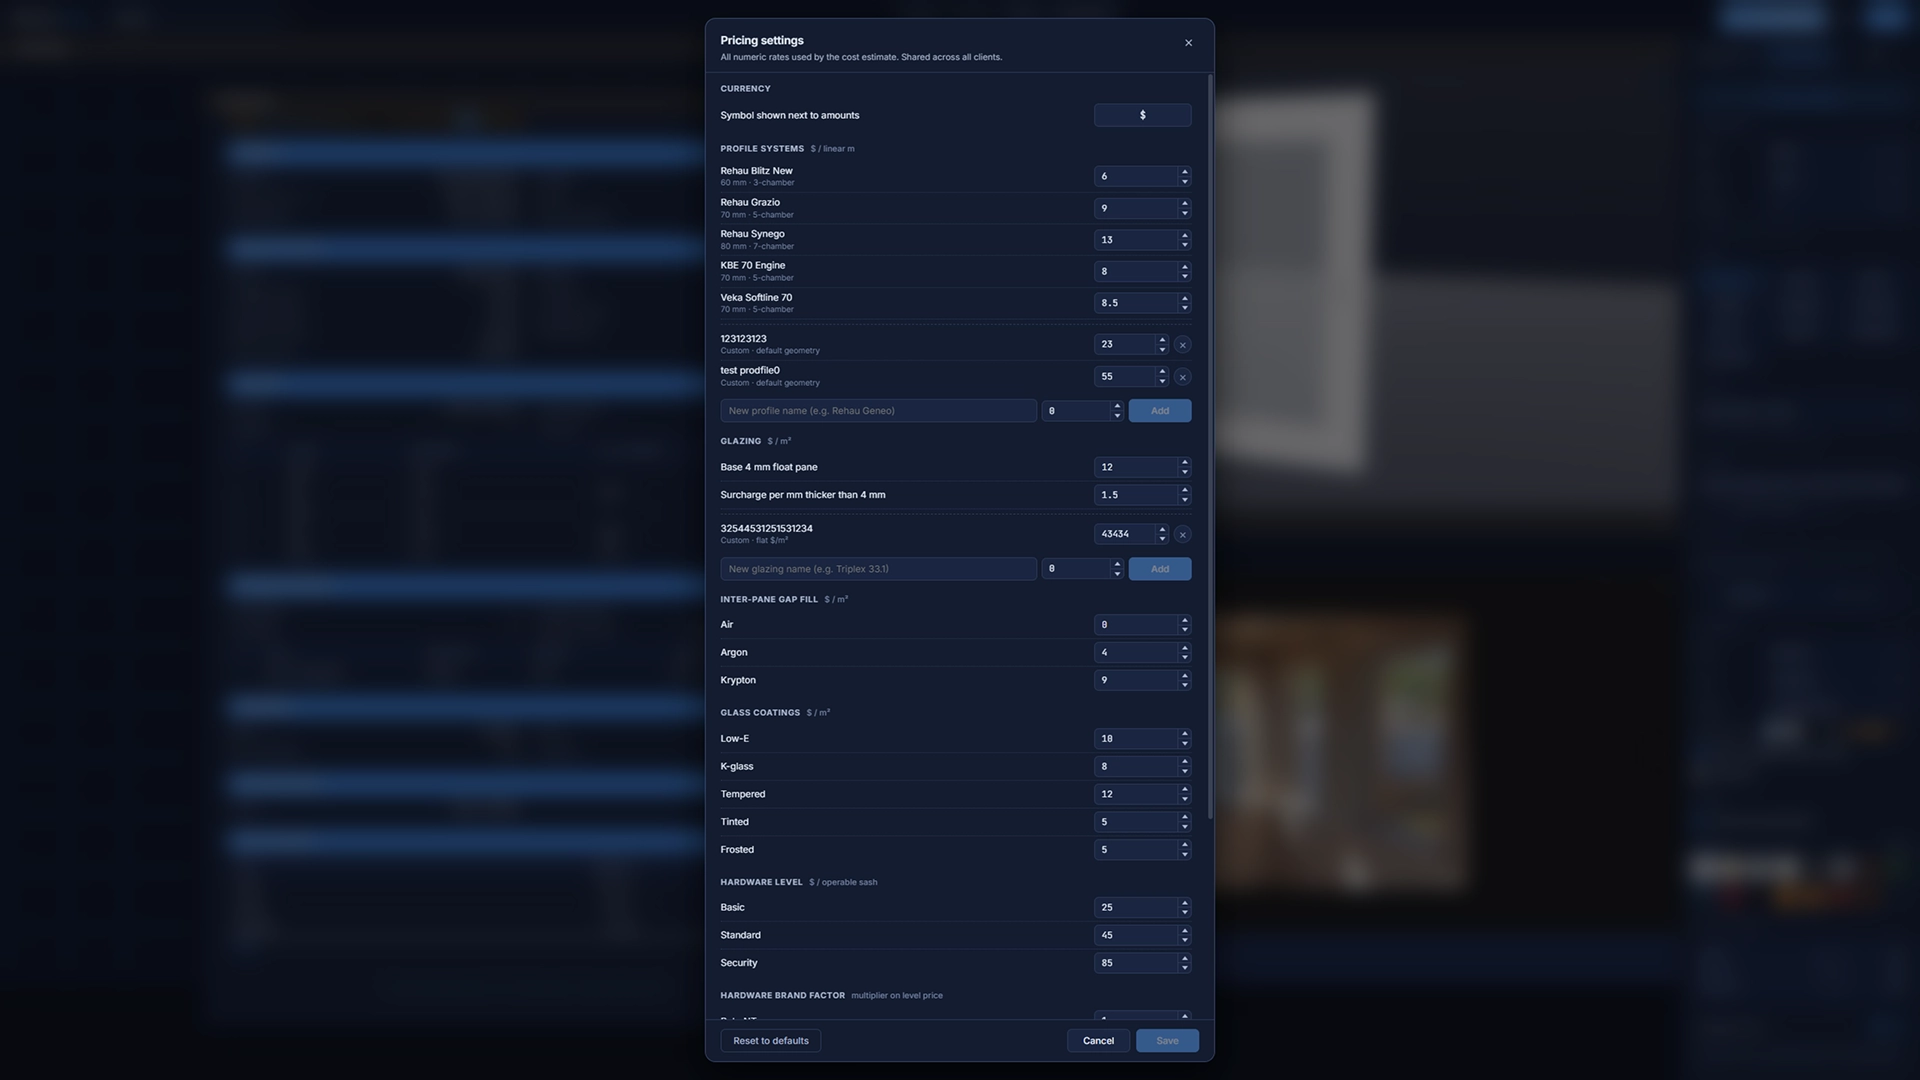Decrease the Argon gap fill price
The height and width of the screenshot is (1080, 1920).
click(x=1185, y=657)
